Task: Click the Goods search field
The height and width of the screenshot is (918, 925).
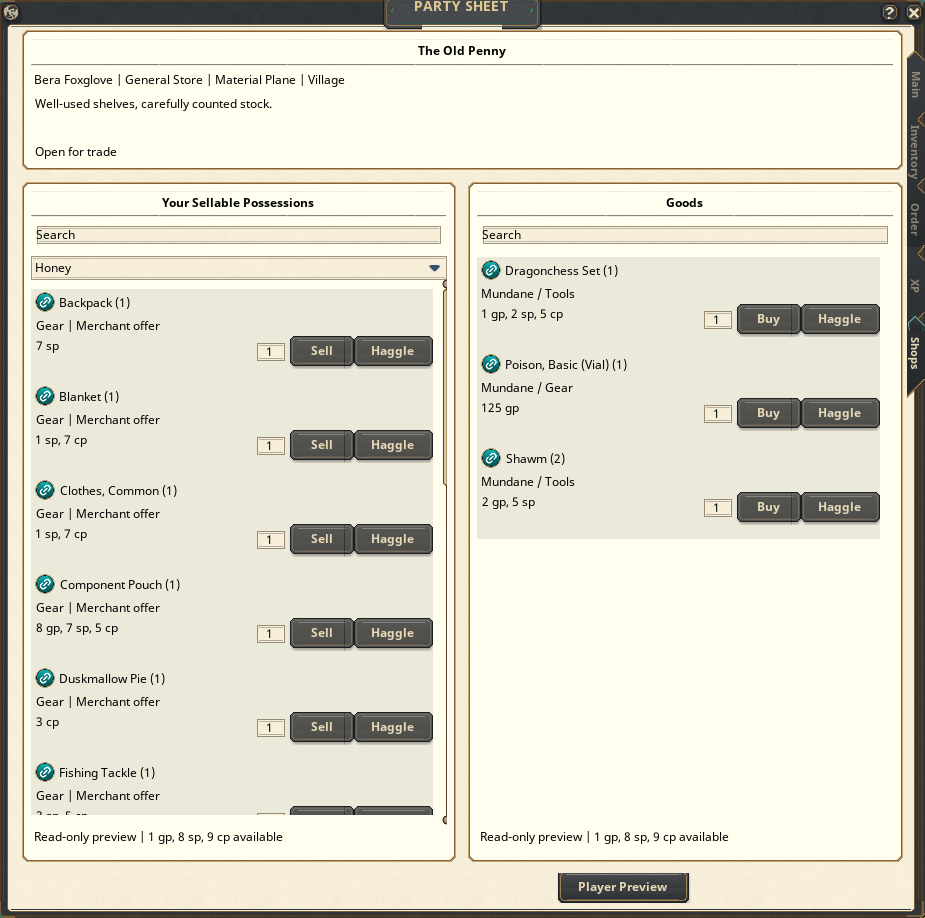Action: [x=685, y=235]
